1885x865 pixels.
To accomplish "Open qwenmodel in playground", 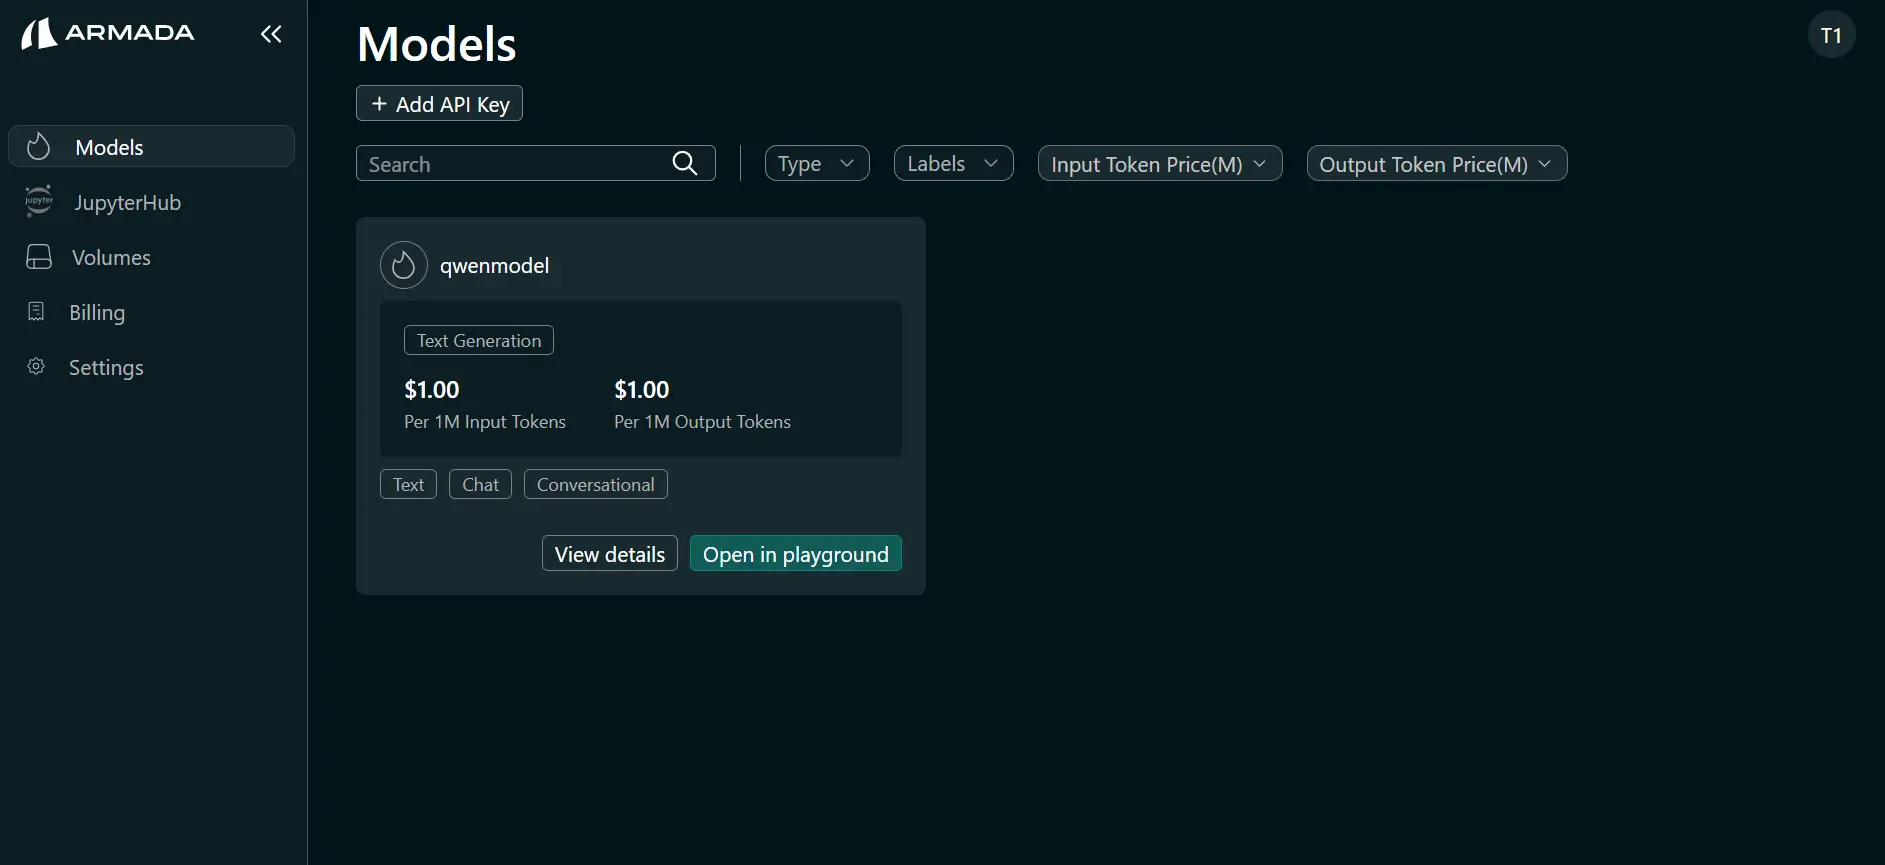I will 796,553.
